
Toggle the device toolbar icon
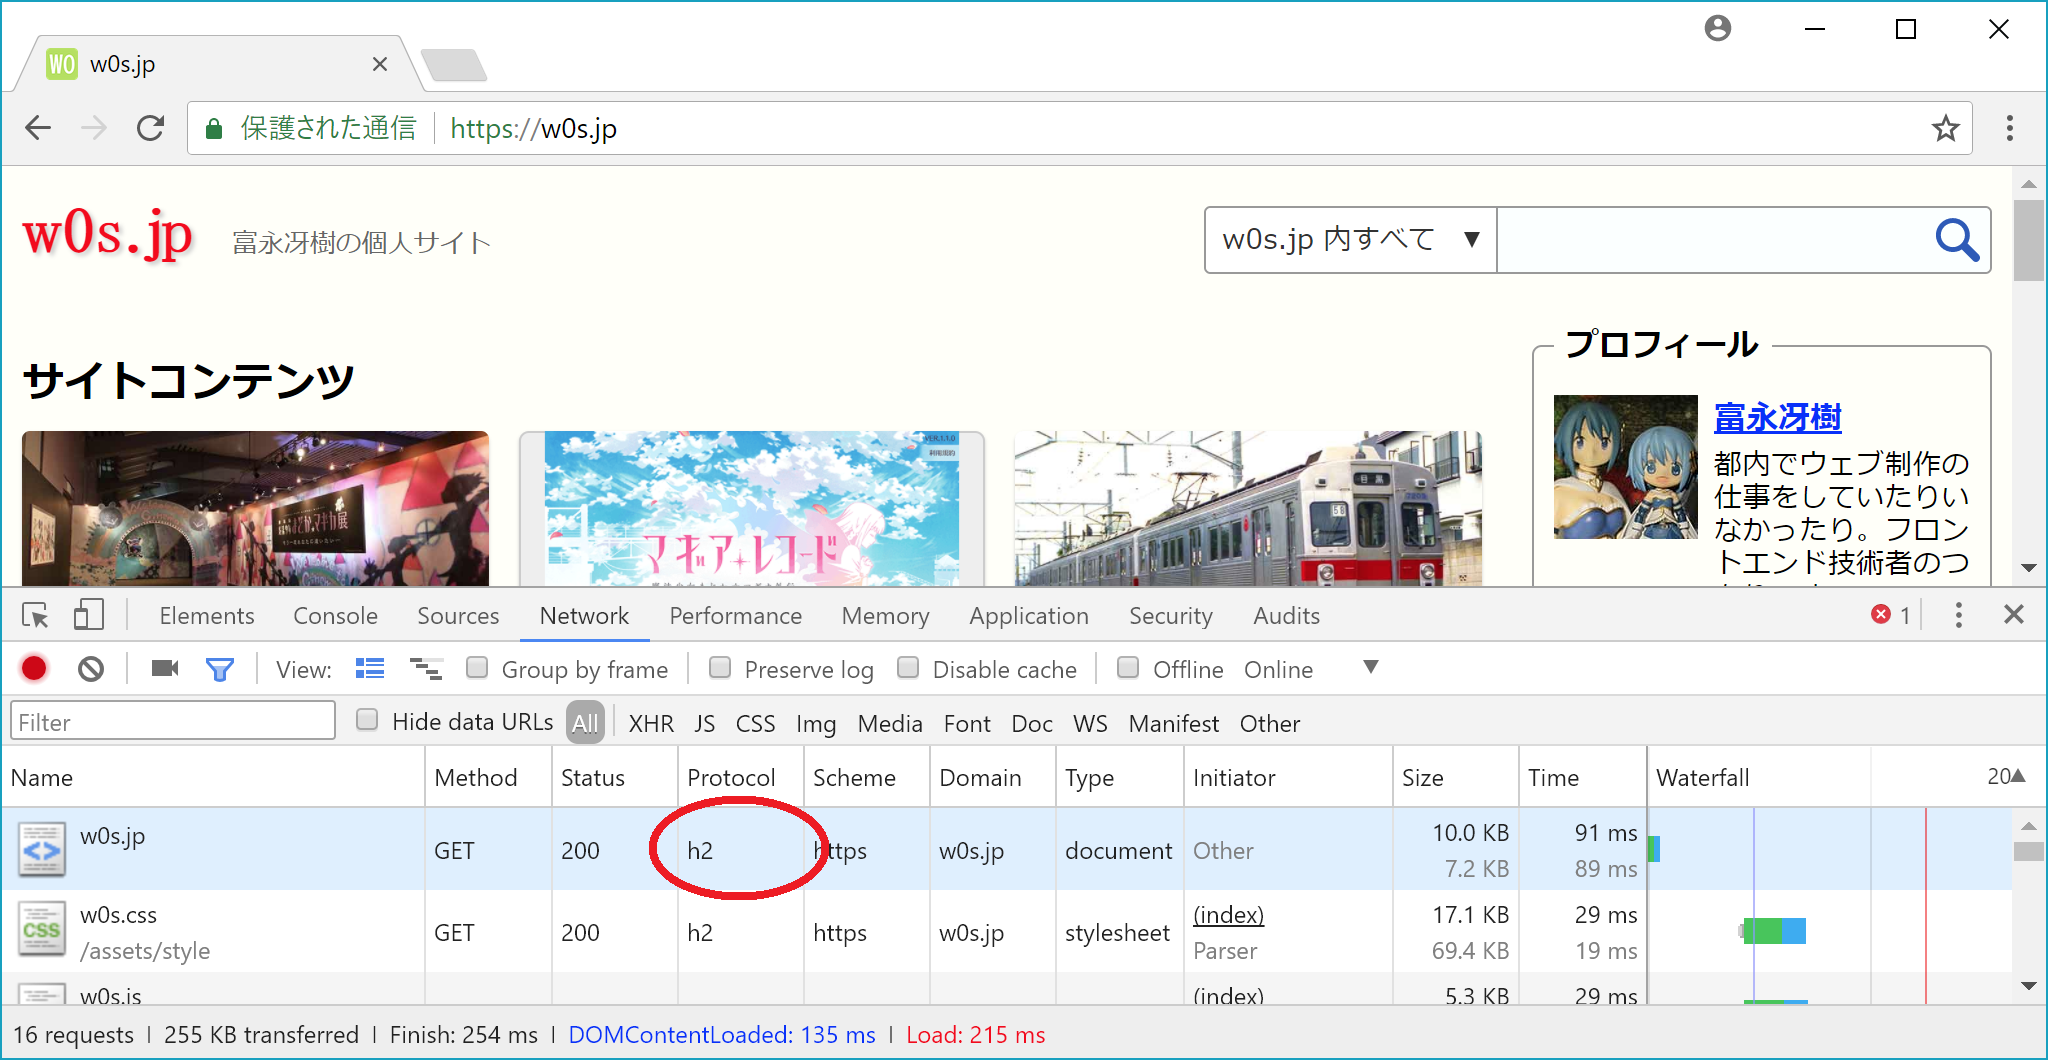88,615
